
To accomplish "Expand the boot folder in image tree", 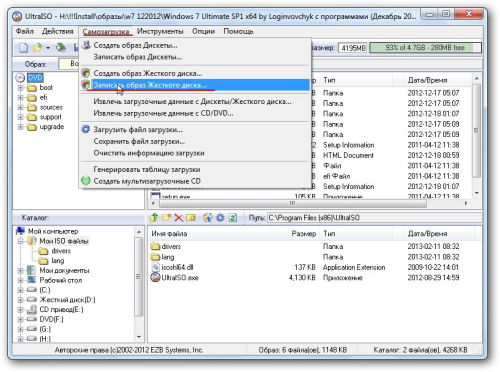I will pyautogui.click(x=20, y=88).
